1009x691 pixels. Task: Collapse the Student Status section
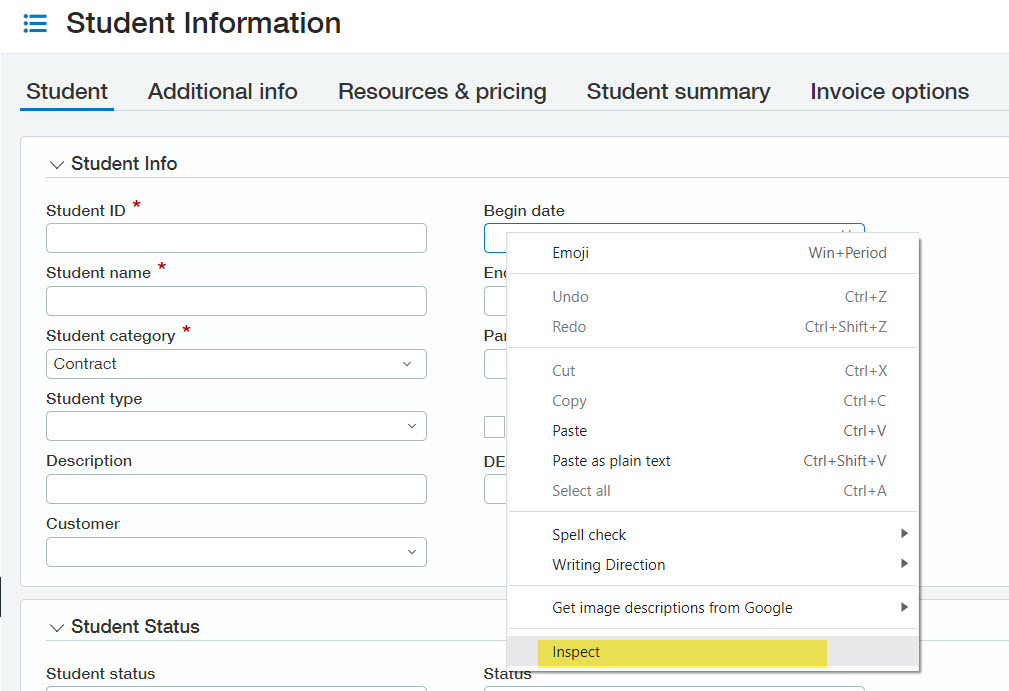pos(55,627)
